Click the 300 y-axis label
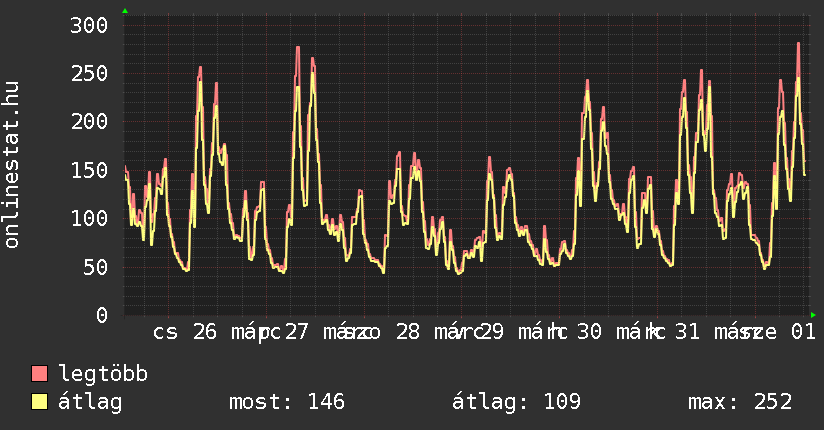Image resolution: width=824 pixels, height=430 pixels. 88,25
